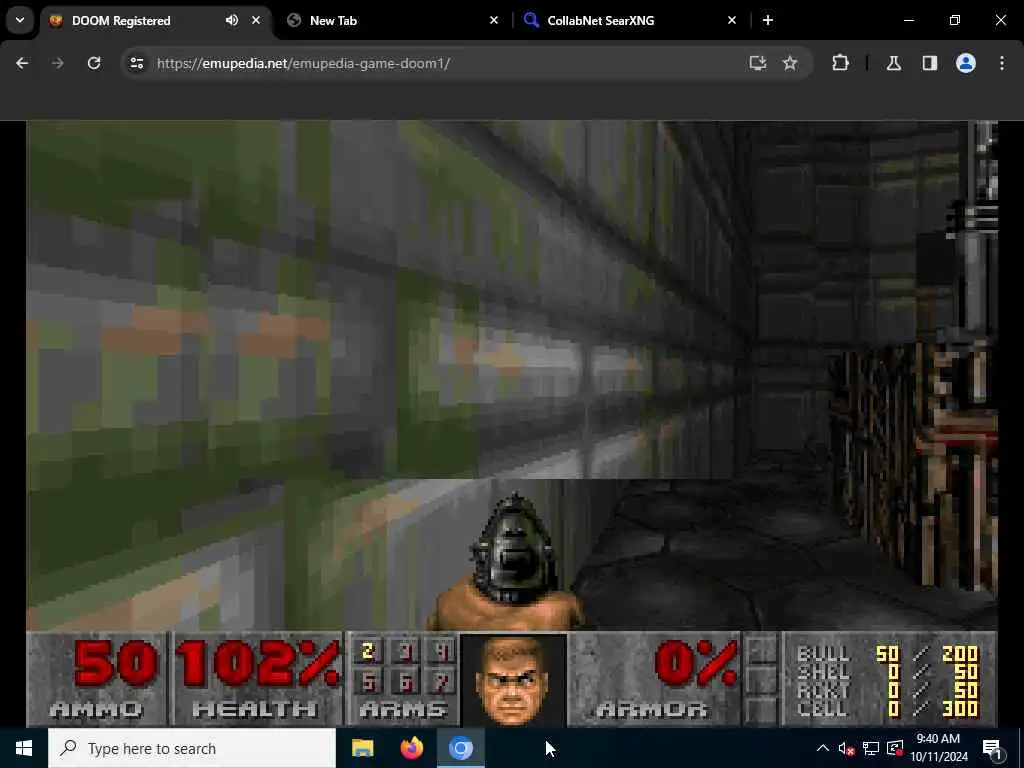The width and height of the screenshot is (1024, 768).
Task: Open the Extensions puzzle icon
Action: 840,63
